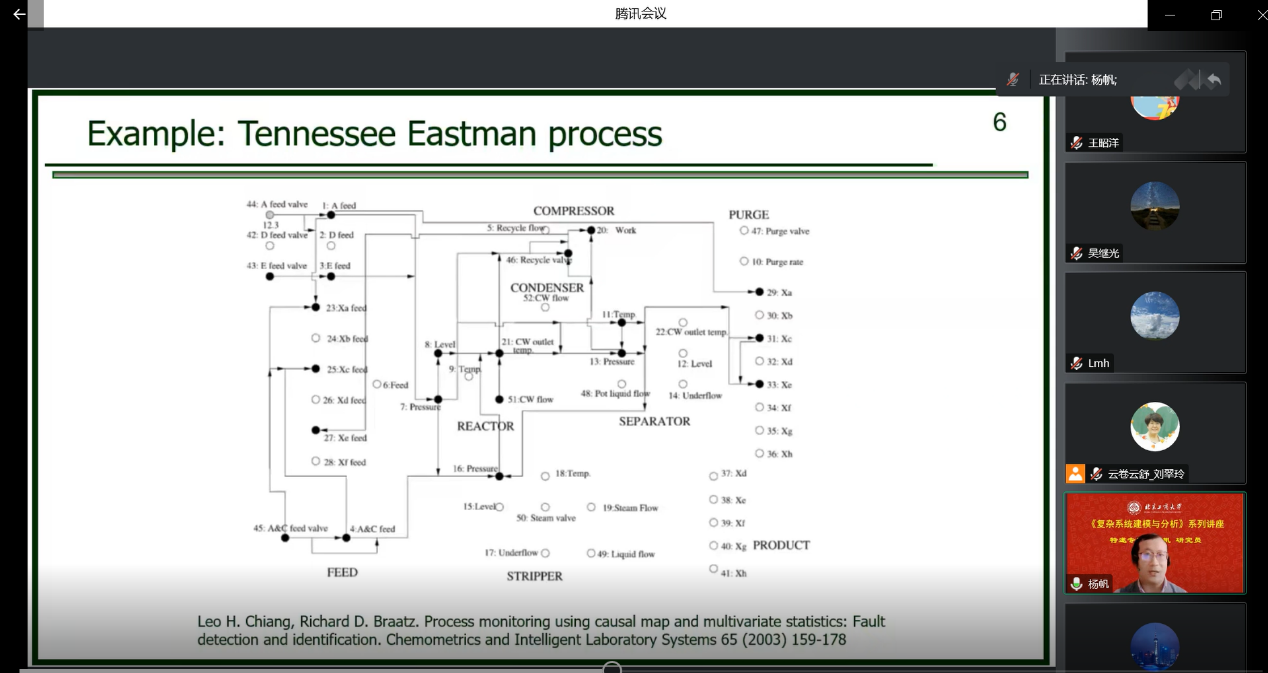This screenshot has height=673, width=1268.
Task: Select the 云卷云舒_刘翠玲 participant avatar
Action: [1155, 427]
